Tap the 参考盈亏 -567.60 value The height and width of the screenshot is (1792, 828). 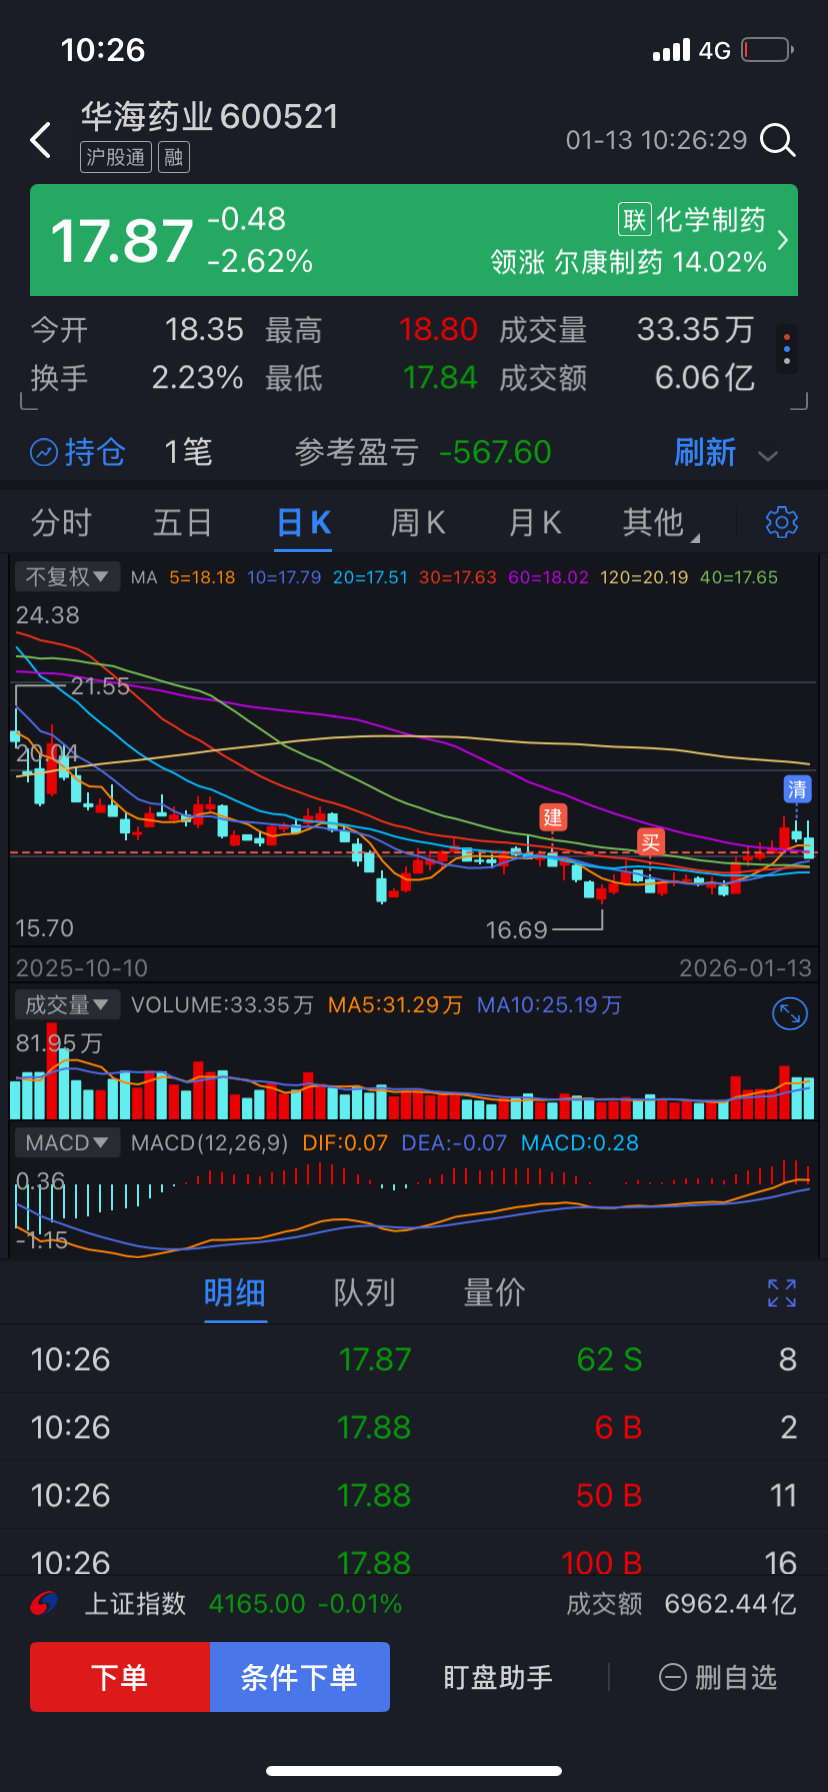point(495,453)
